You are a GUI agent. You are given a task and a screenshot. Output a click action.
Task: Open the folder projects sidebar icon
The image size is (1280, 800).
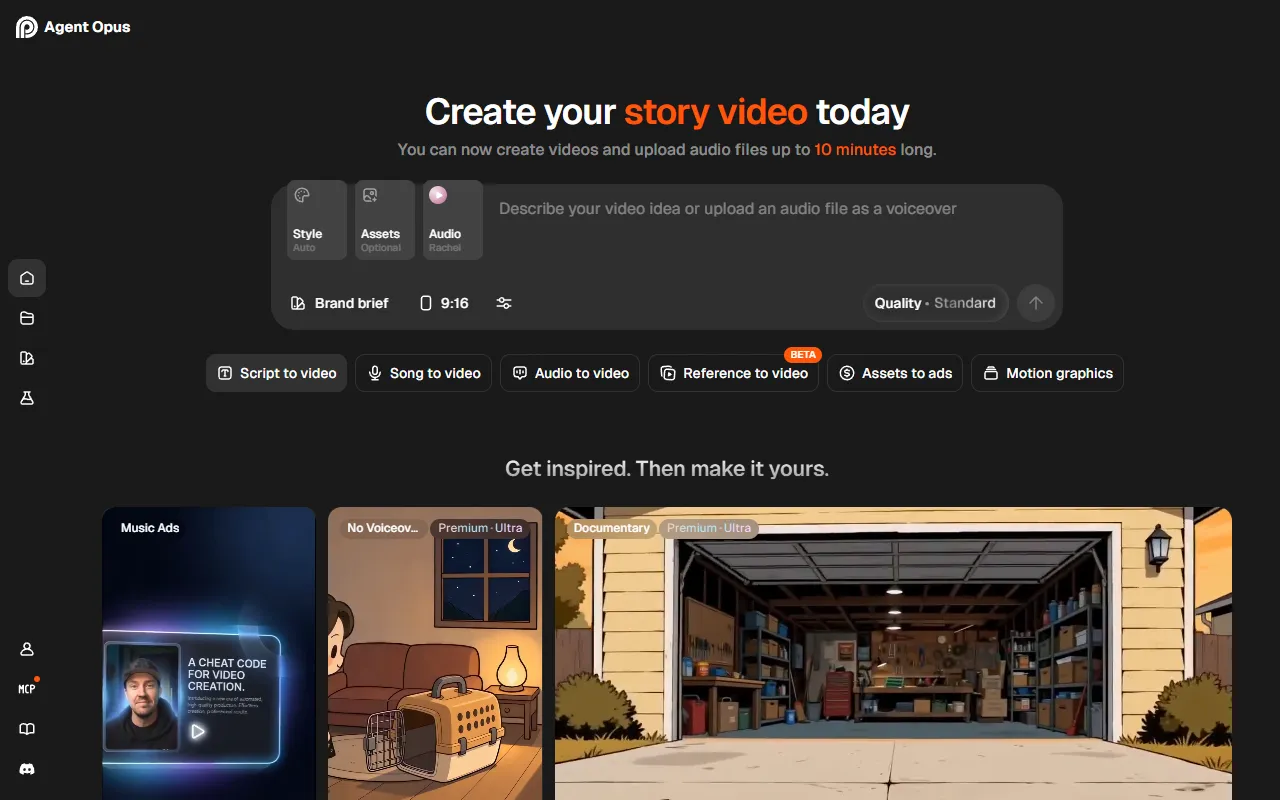point(27,318)
